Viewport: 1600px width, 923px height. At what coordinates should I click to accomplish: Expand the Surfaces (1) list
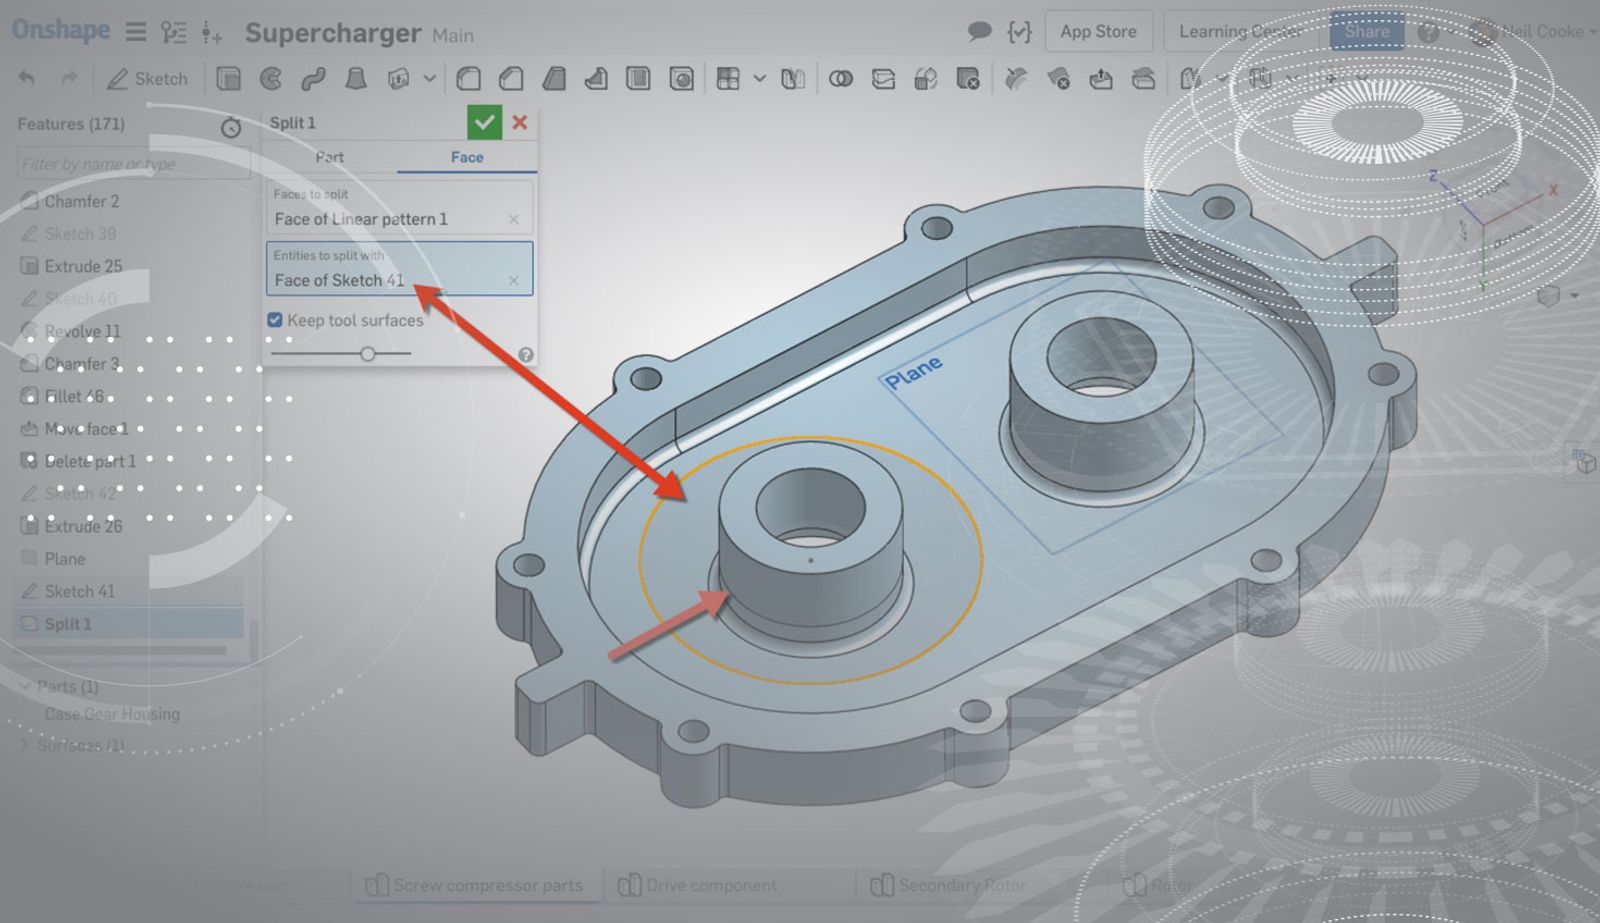point(25,745)
